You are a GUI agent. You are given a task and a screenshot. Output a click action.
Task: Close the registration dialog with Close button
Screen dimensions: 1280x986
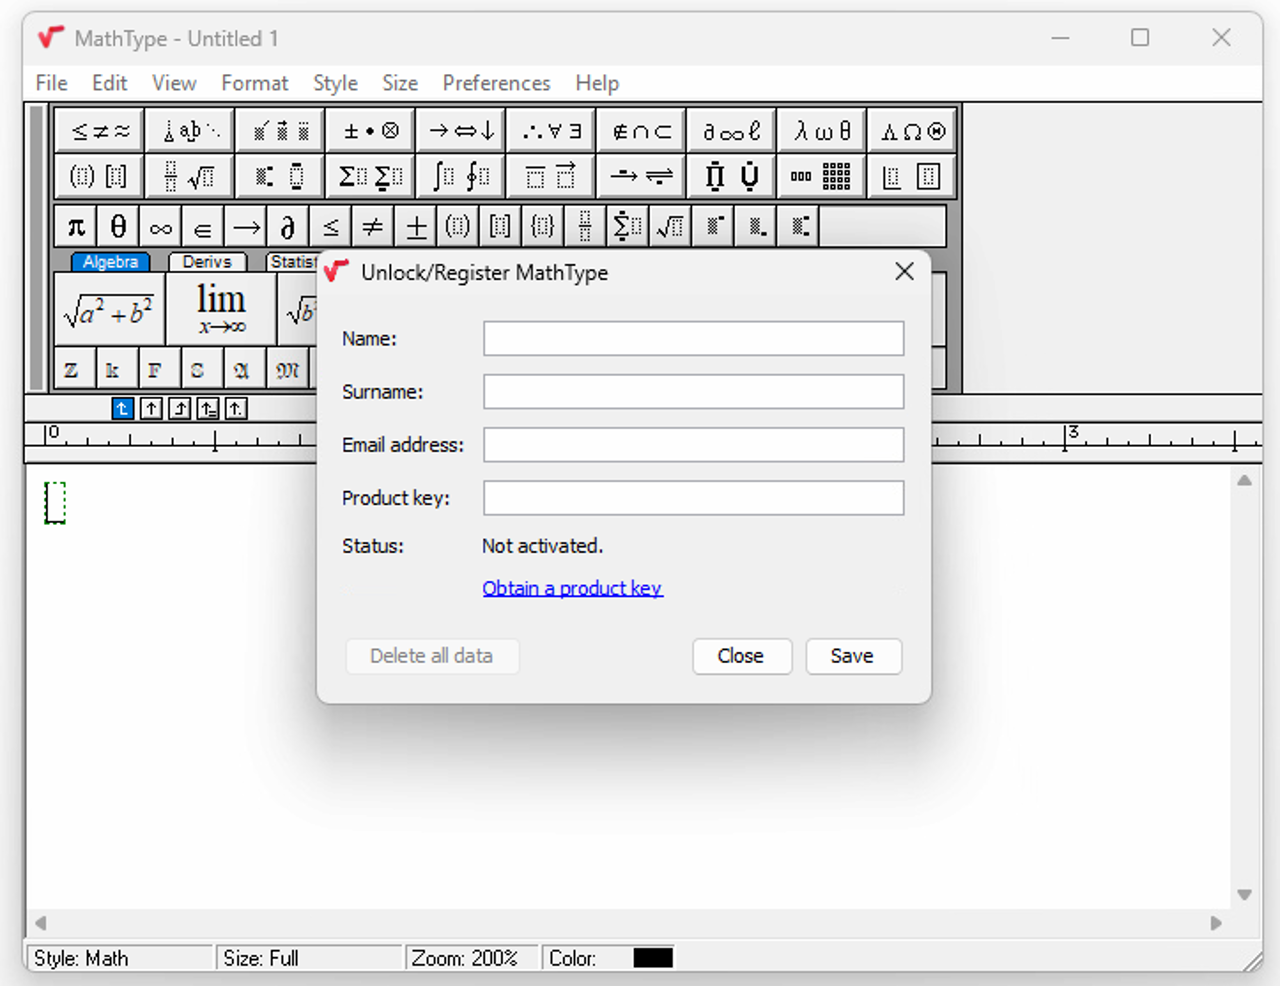741,656
